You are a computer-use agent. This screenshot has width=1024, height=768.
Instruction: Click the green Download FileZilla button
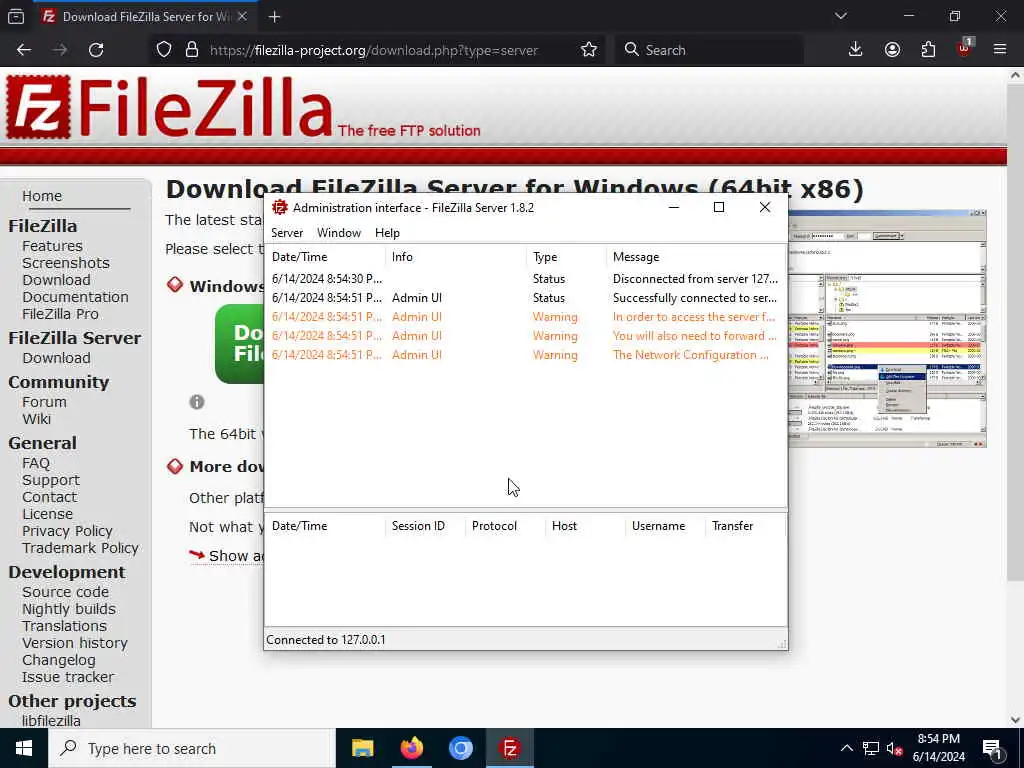(240, 344)
